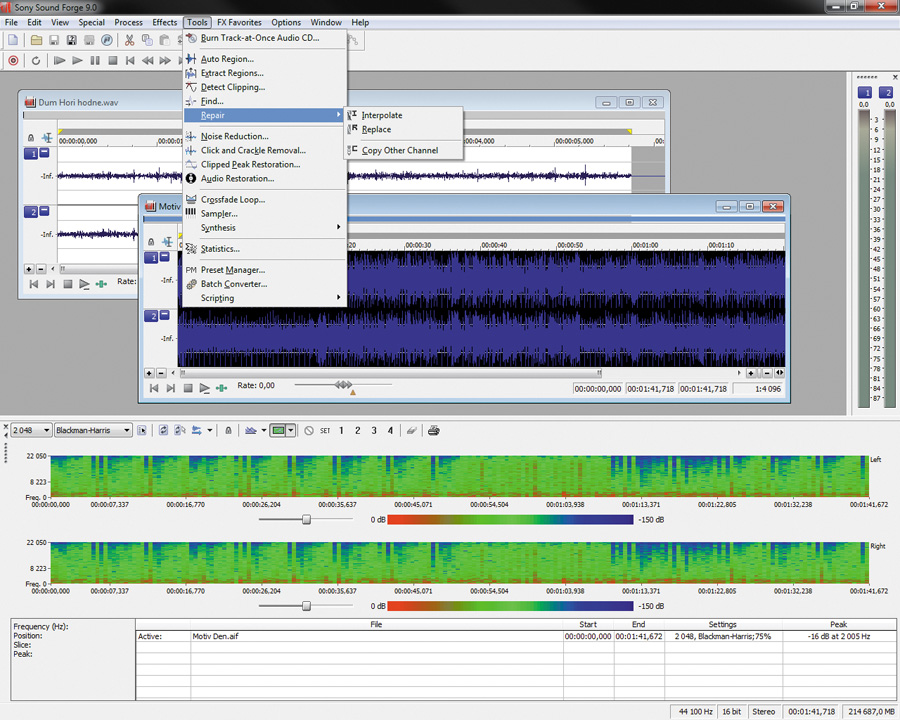
Task: Click the Motiv Den.aif file row
Action: 516,636
